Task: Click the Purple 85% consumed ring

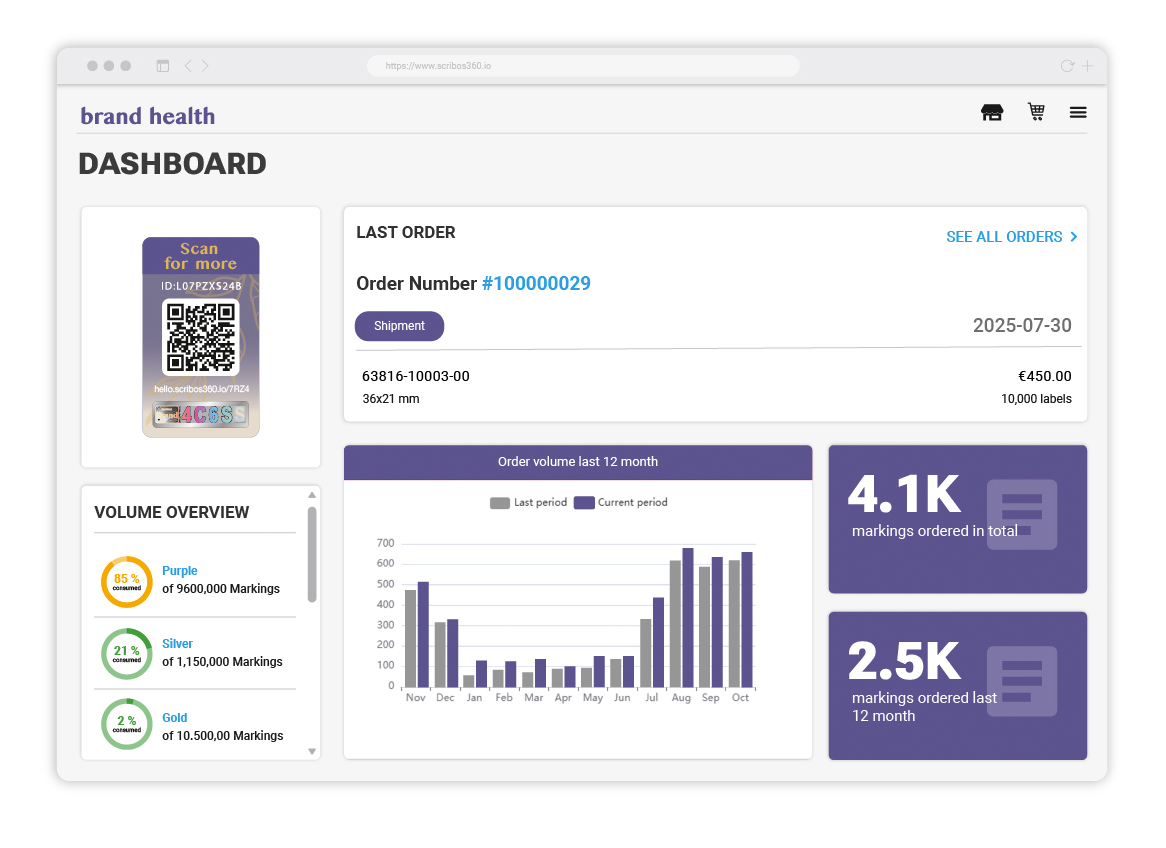Action: pyautogui.click(x=127, y=581)
